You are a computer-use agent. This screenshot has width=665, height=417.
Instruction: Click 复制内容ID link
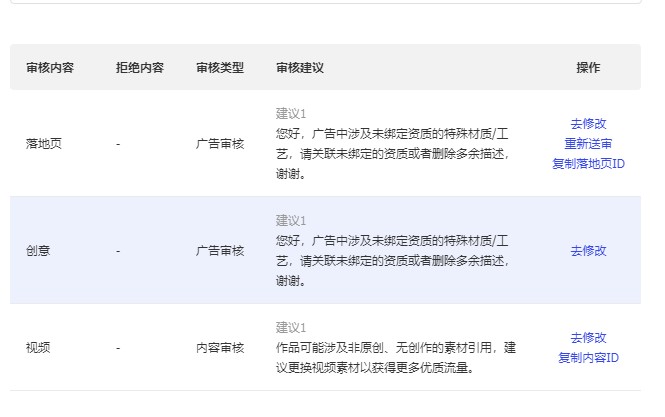tap(588, 358)
